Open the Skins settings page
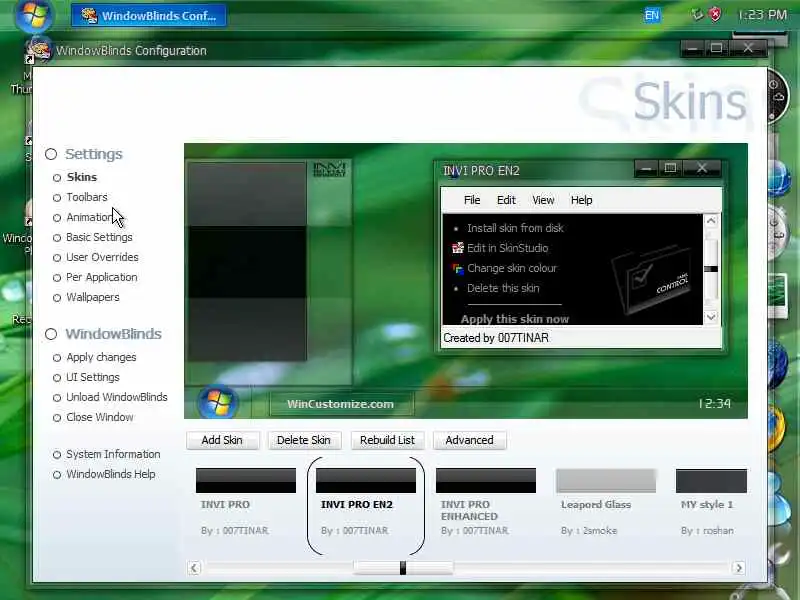The height and width of the screenshot is (600, 800). click(82, 177)
